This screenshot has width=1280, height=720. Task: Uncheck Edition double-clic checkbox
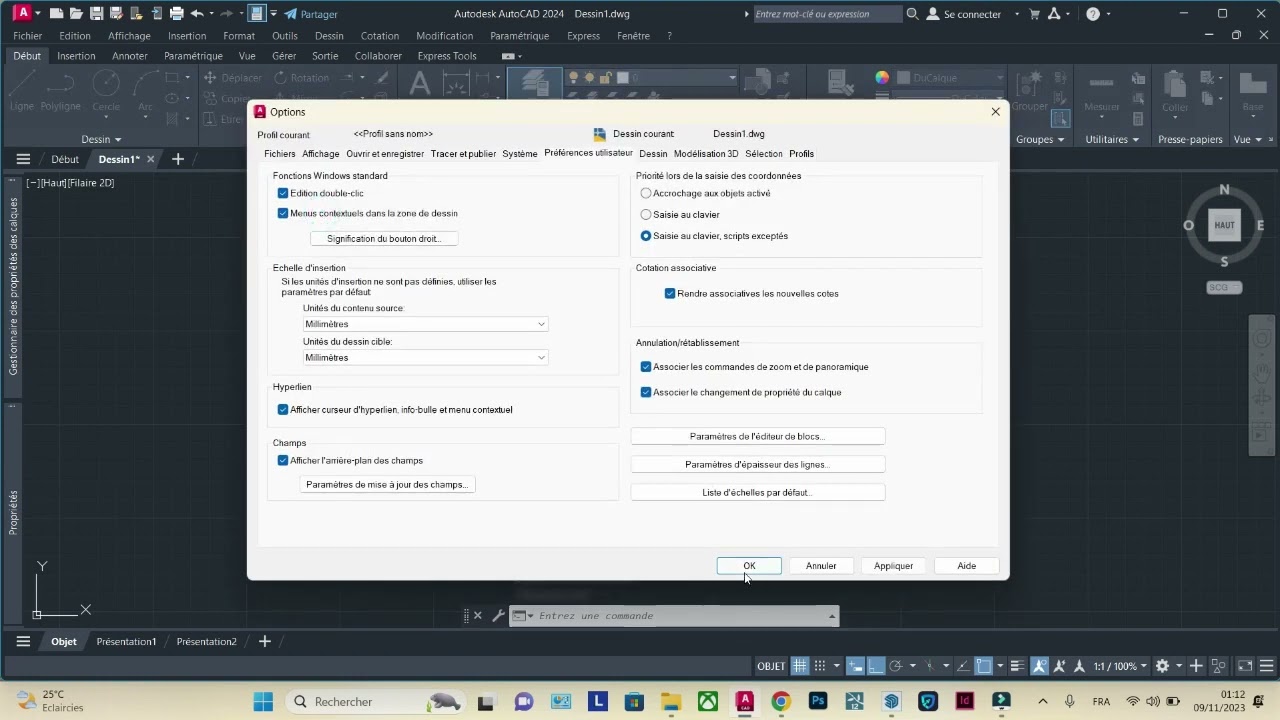coord(283,193)
